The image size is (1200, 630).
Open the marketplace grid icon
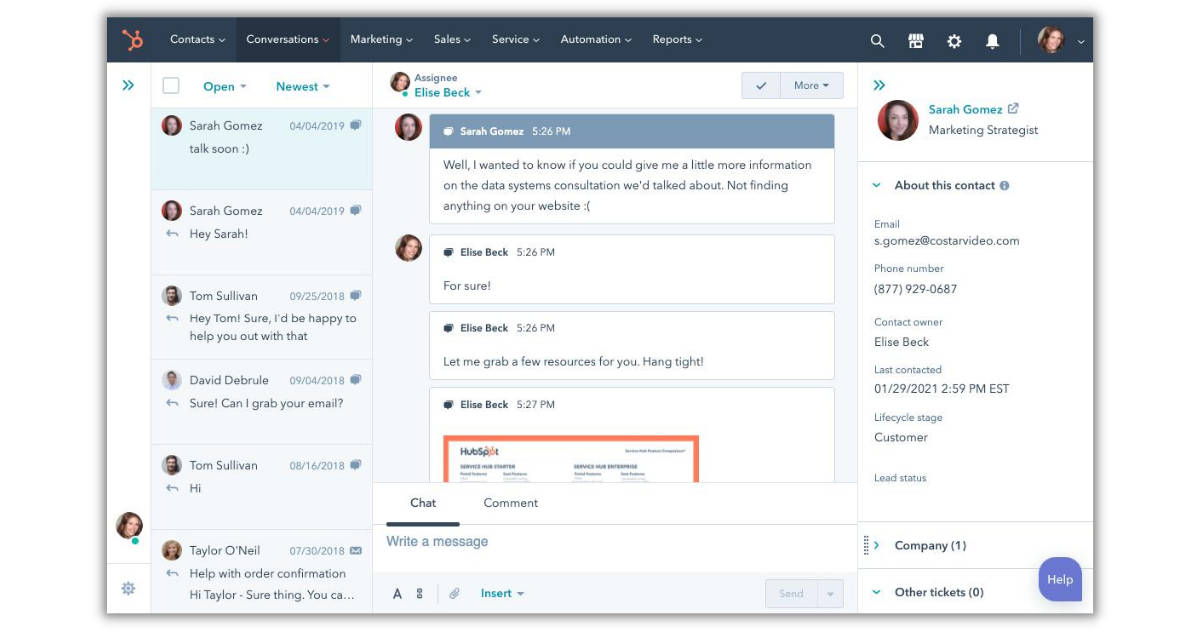pyautogui.click(x=915, y=41)
